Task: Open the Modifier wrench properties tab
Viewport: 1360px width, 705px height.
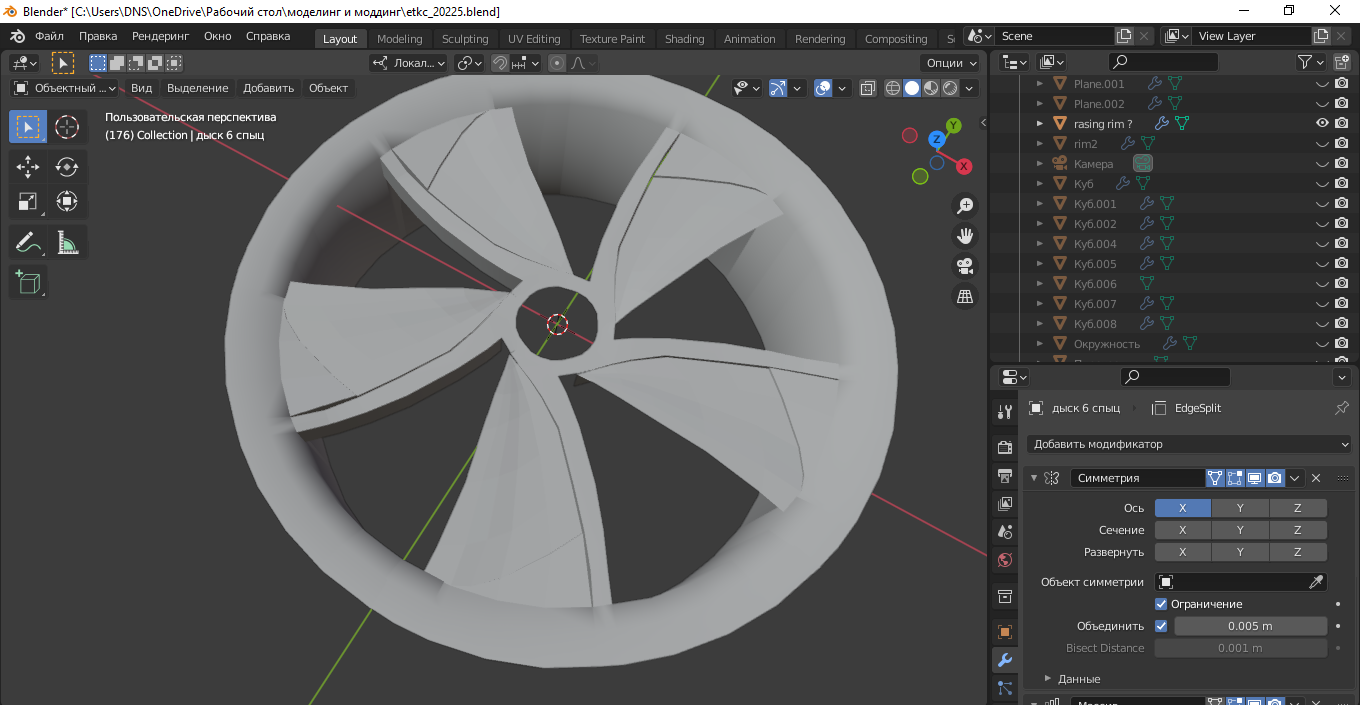Action: (x=1005, y=660)
